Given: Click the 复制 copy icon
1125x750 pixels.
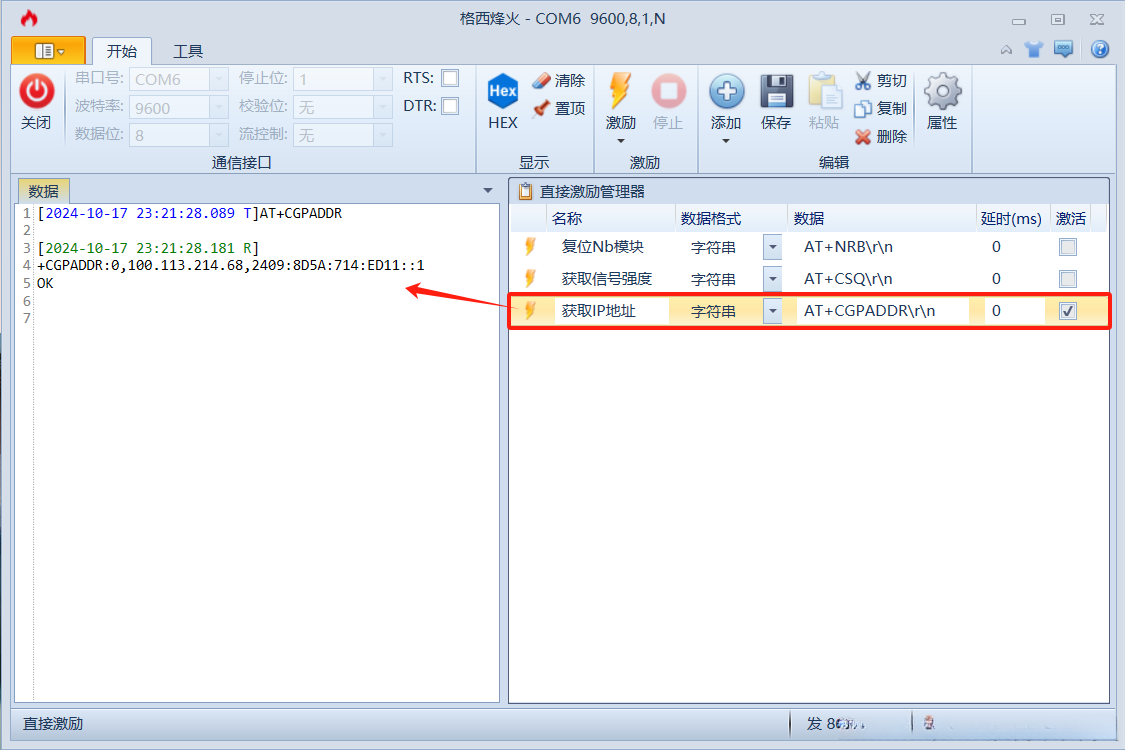Looking at the screenshot, I should tap(863, 108).
